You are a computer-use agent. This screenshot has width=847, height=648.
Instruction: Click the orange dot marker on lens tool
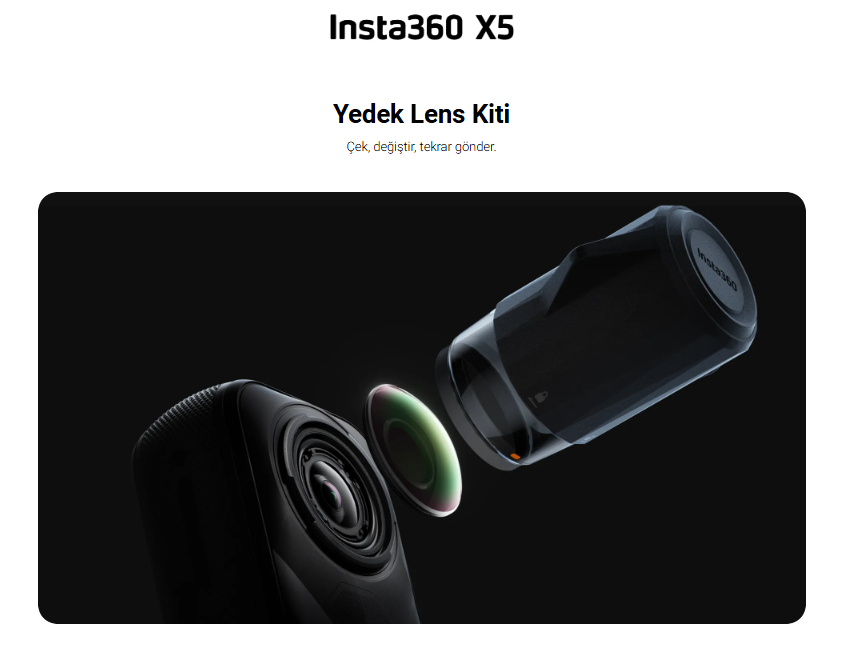(x=515, y=457)
